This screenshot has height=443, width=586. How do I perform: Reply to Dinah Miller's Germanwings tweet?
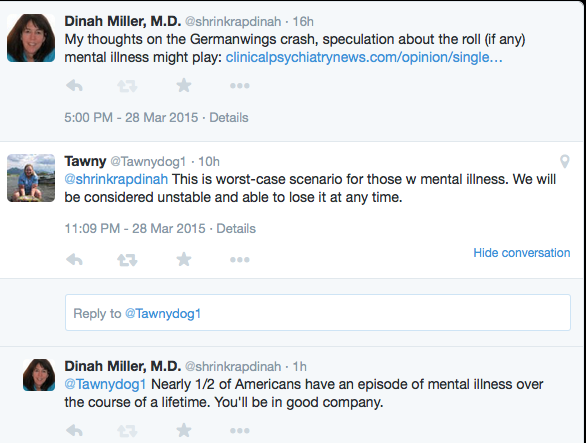(x=74, y=86)
